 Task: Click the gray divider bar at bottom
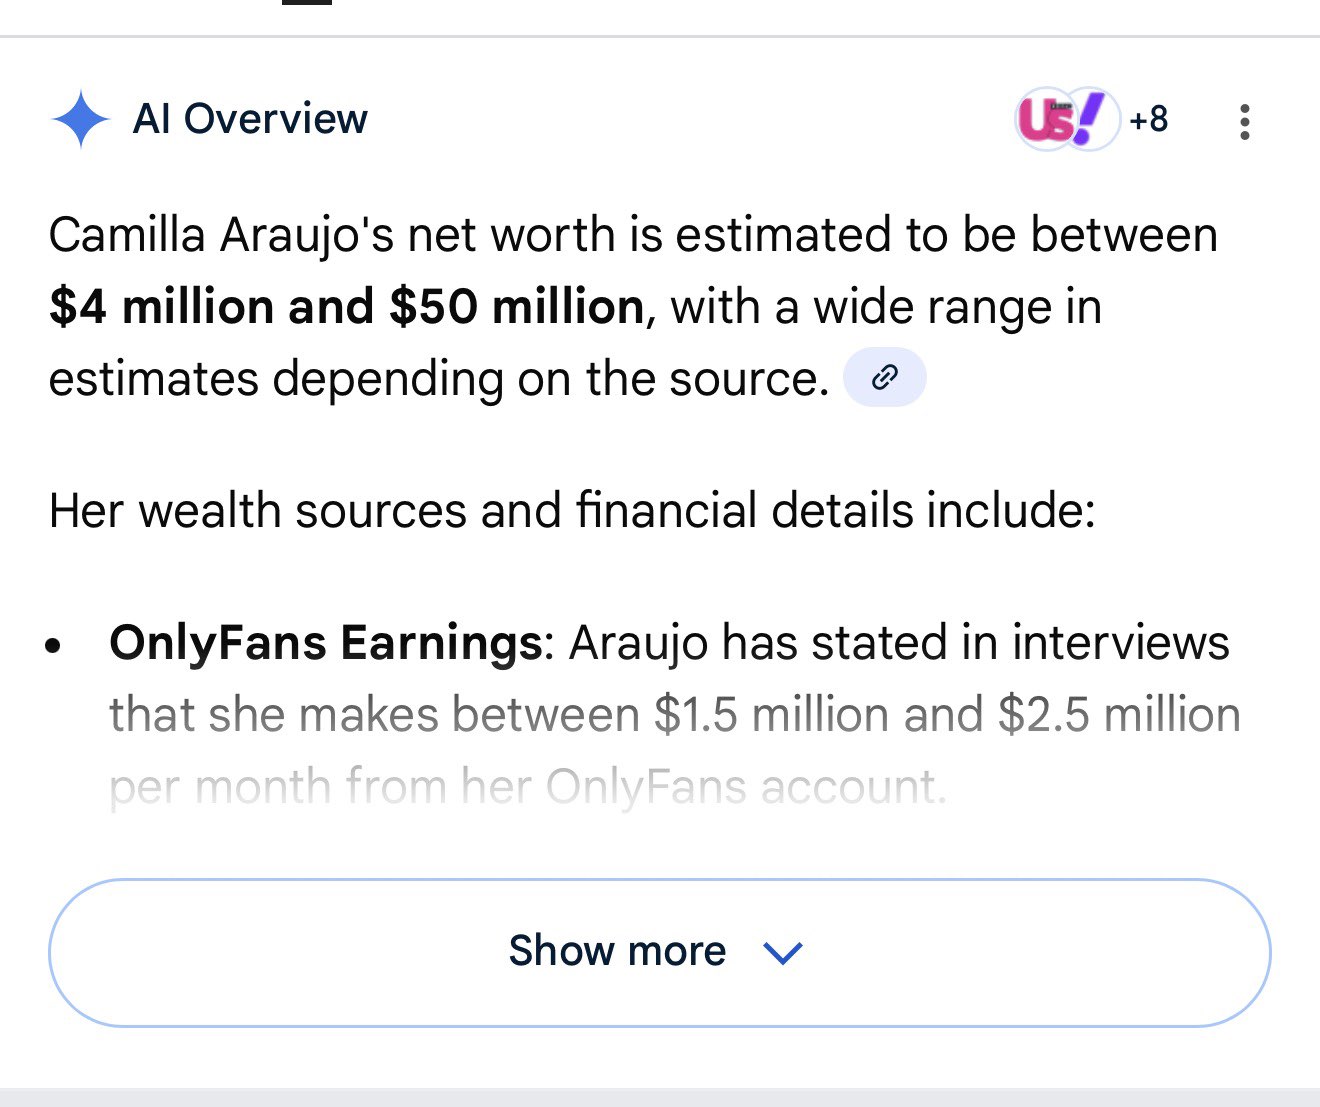pos(660,1096)
